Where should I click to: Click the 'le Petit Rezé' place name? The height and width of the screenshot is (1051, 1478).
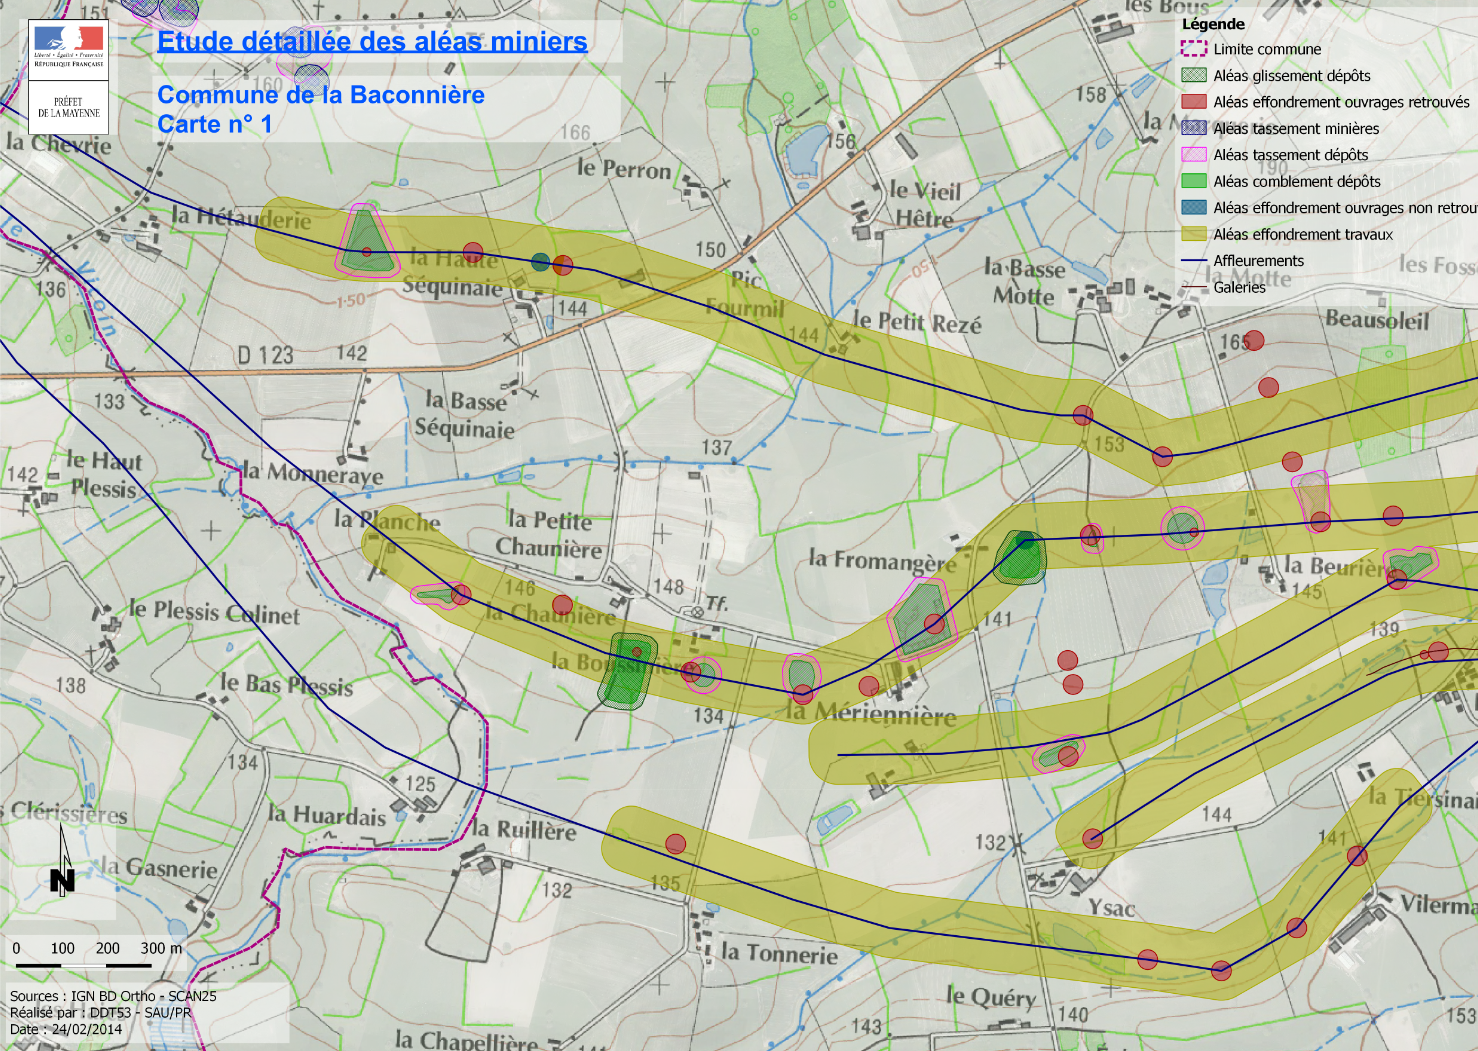(917, 321)
